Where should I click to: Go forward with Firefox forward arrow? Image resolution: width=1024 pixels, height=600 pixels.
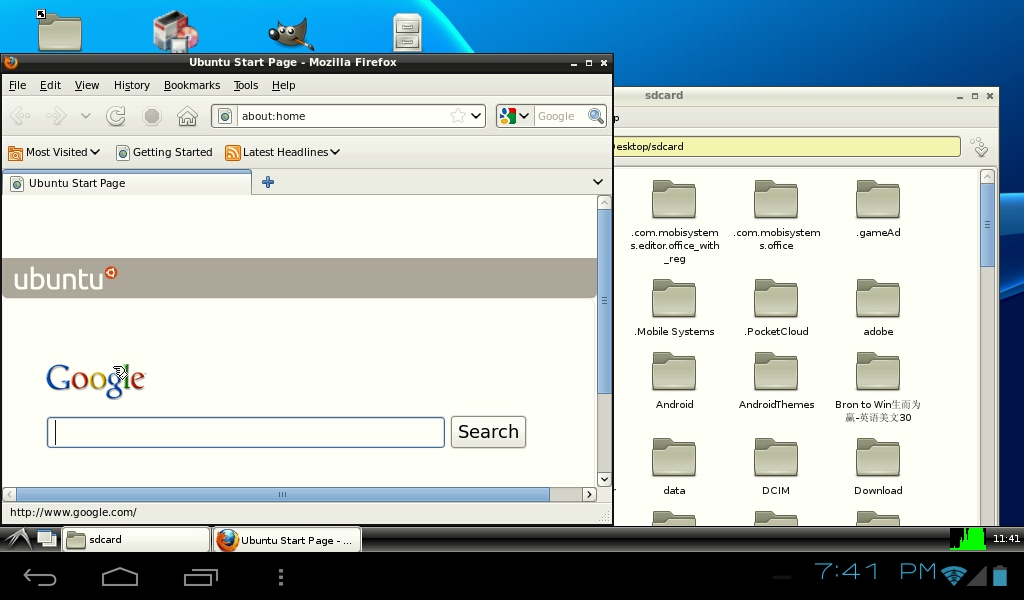pyautogui.click(x=56, y=116)
